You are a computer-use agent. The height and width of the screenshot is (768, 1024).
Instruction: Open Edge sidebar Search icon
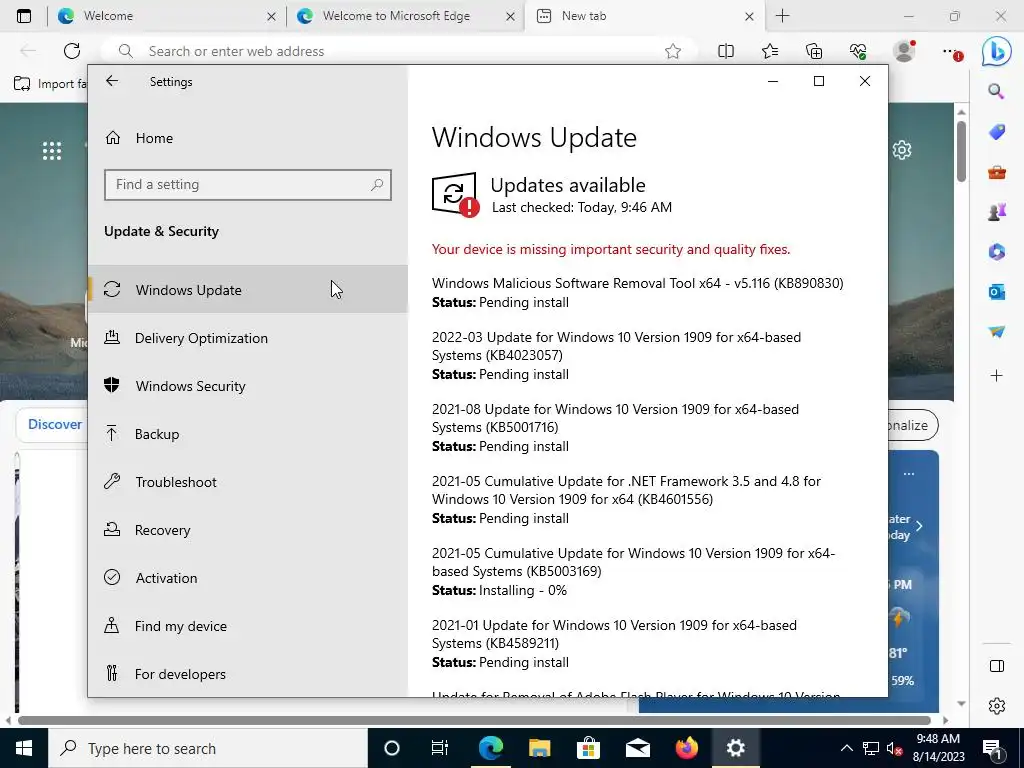996,91
